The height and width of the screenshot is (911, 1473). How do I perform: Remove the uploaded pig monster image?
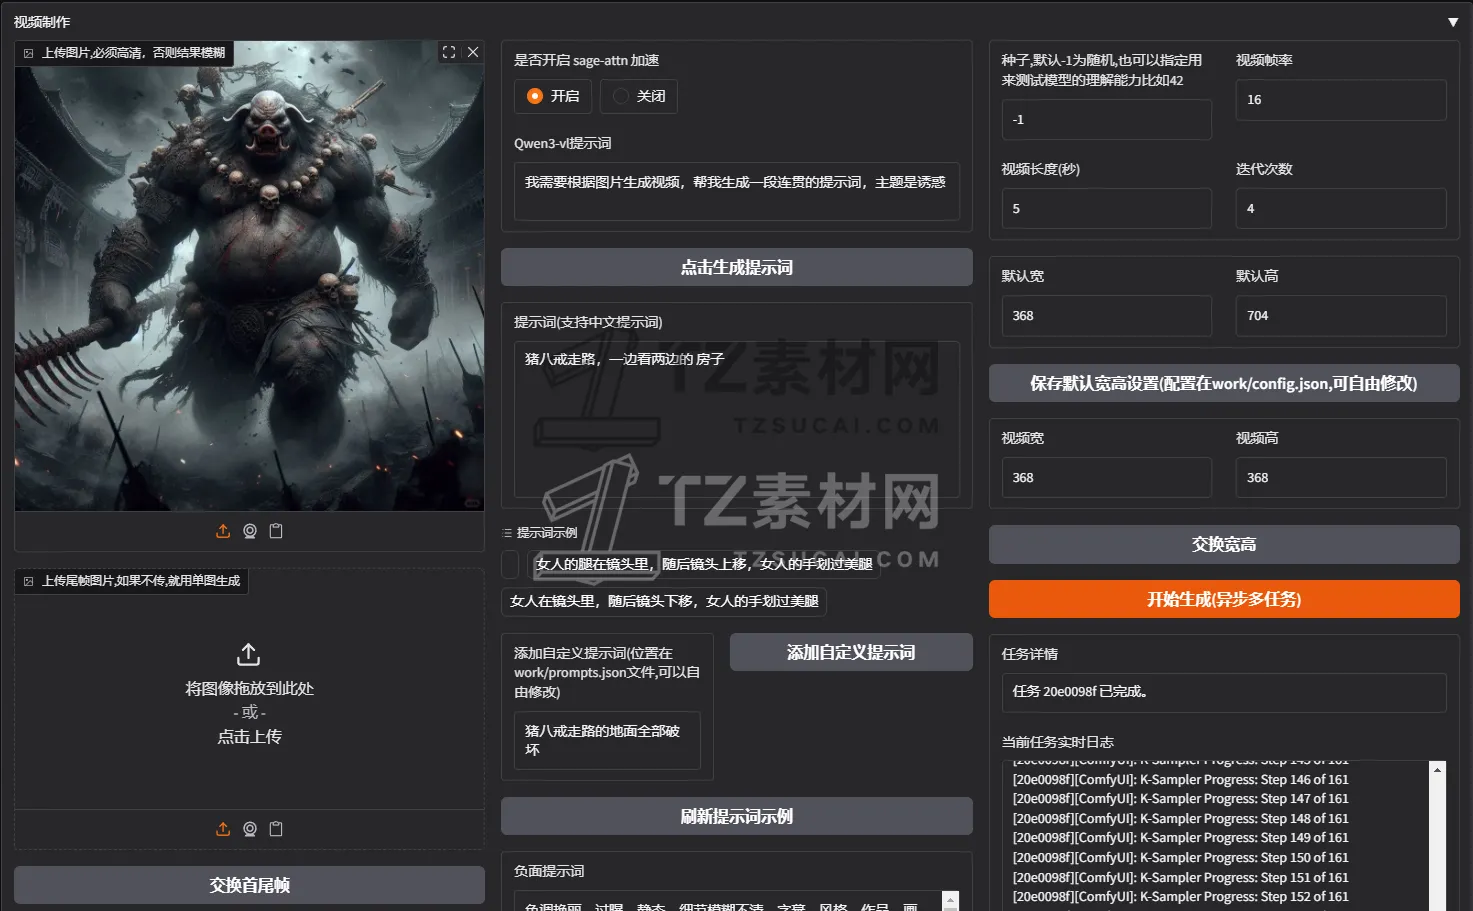click(473, 52)
